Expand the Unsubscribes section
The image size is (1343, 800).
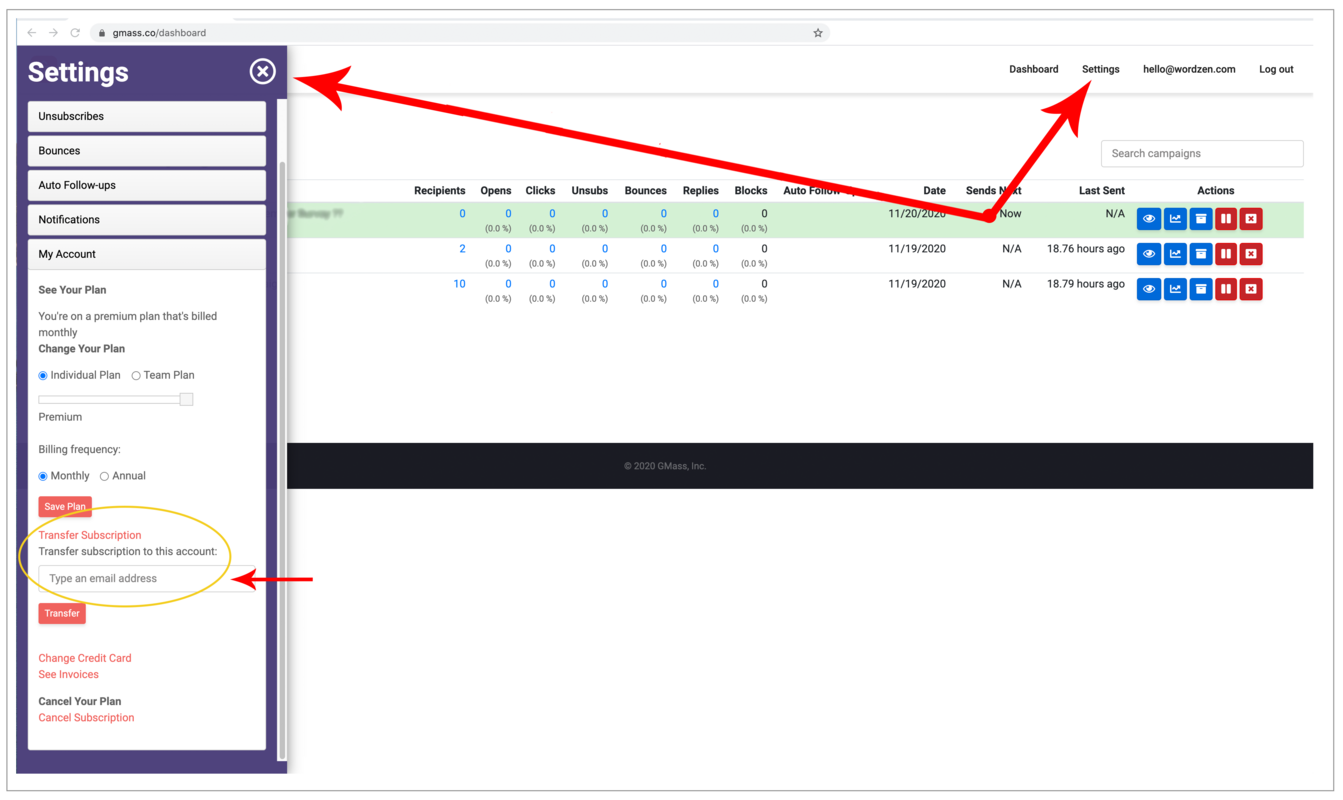coord(146,115)
